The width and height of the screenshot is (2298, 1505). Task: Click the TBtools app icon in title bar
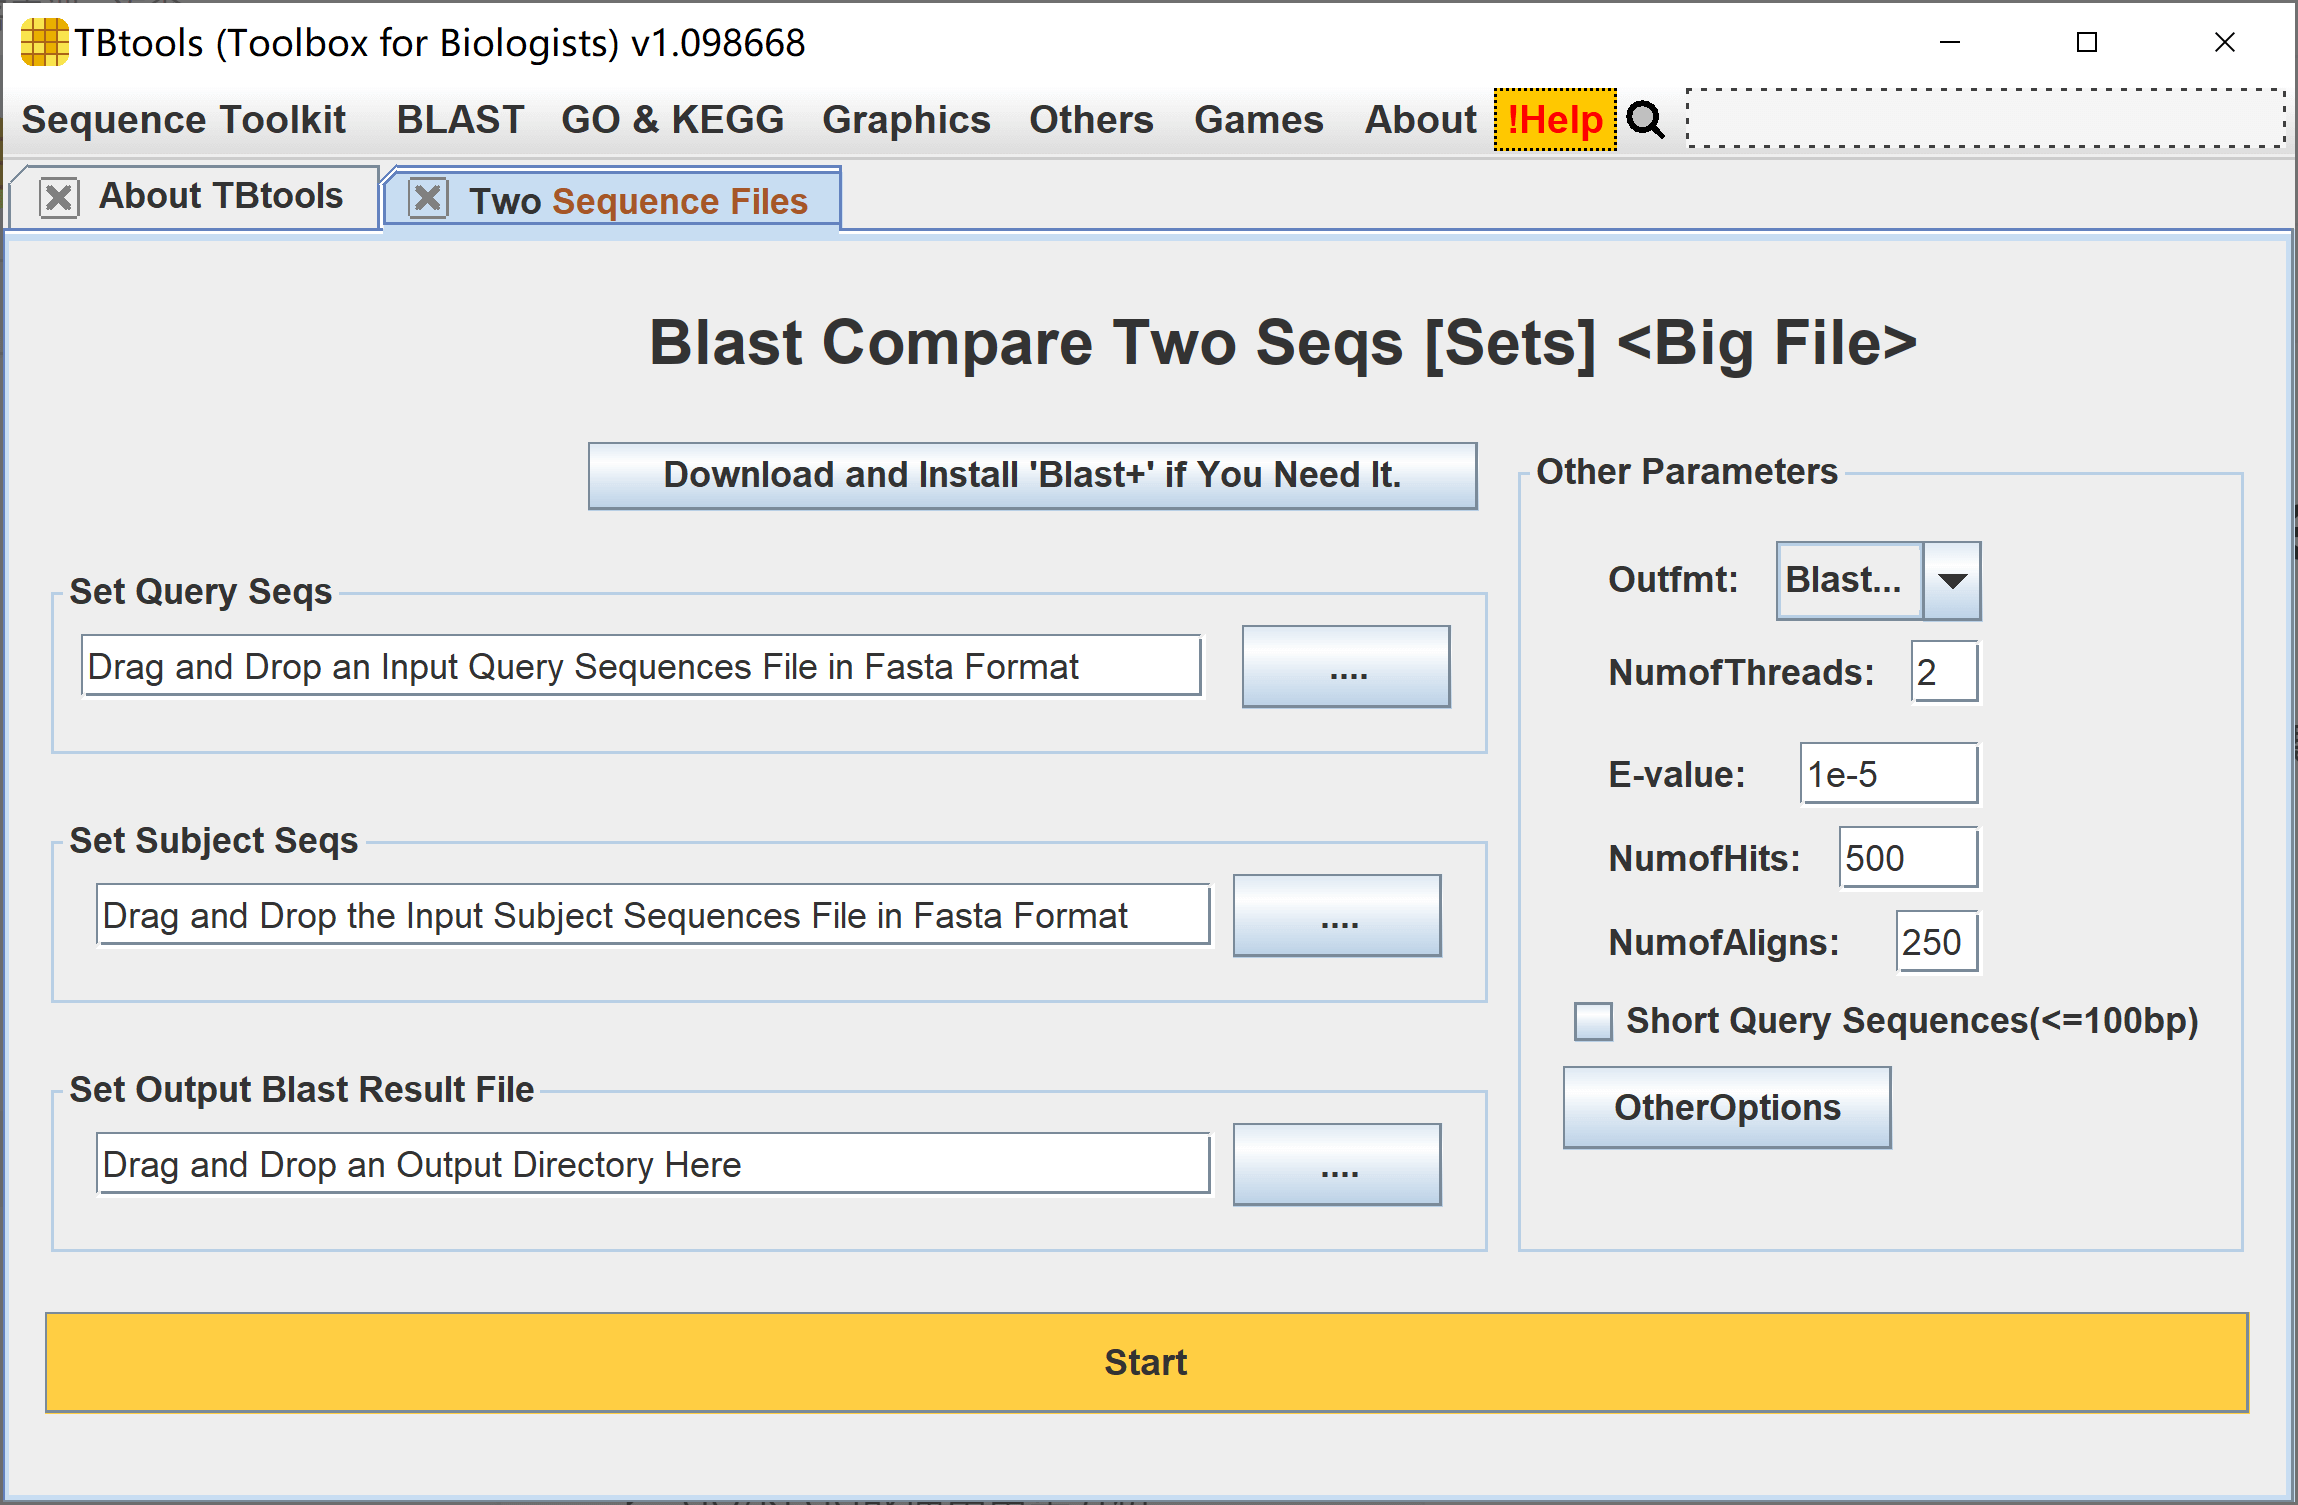click(44, 43)
